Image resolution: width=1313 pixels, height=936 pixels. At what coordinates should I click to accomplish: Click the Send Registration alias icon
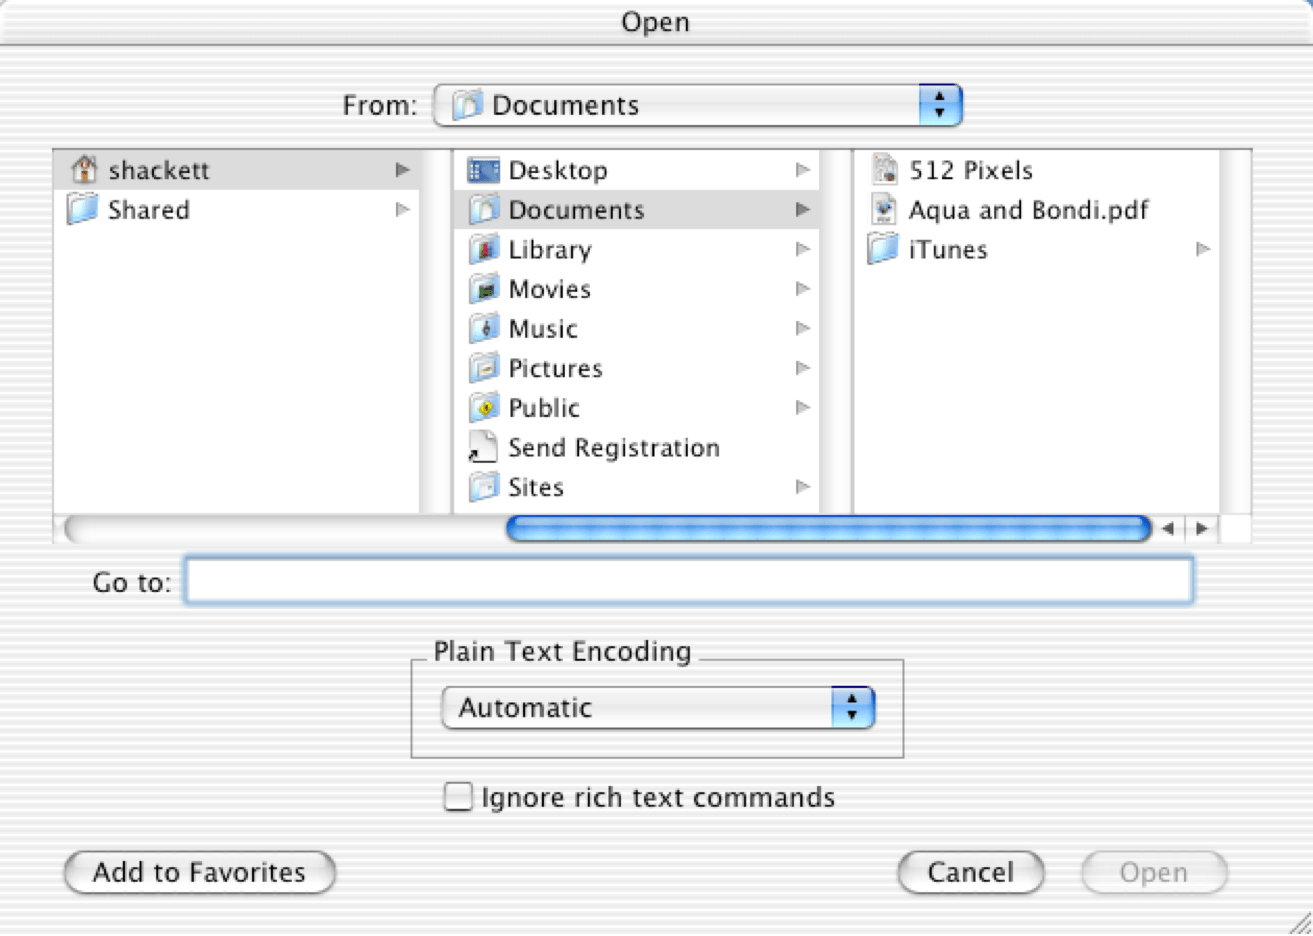tap(482, 448)
